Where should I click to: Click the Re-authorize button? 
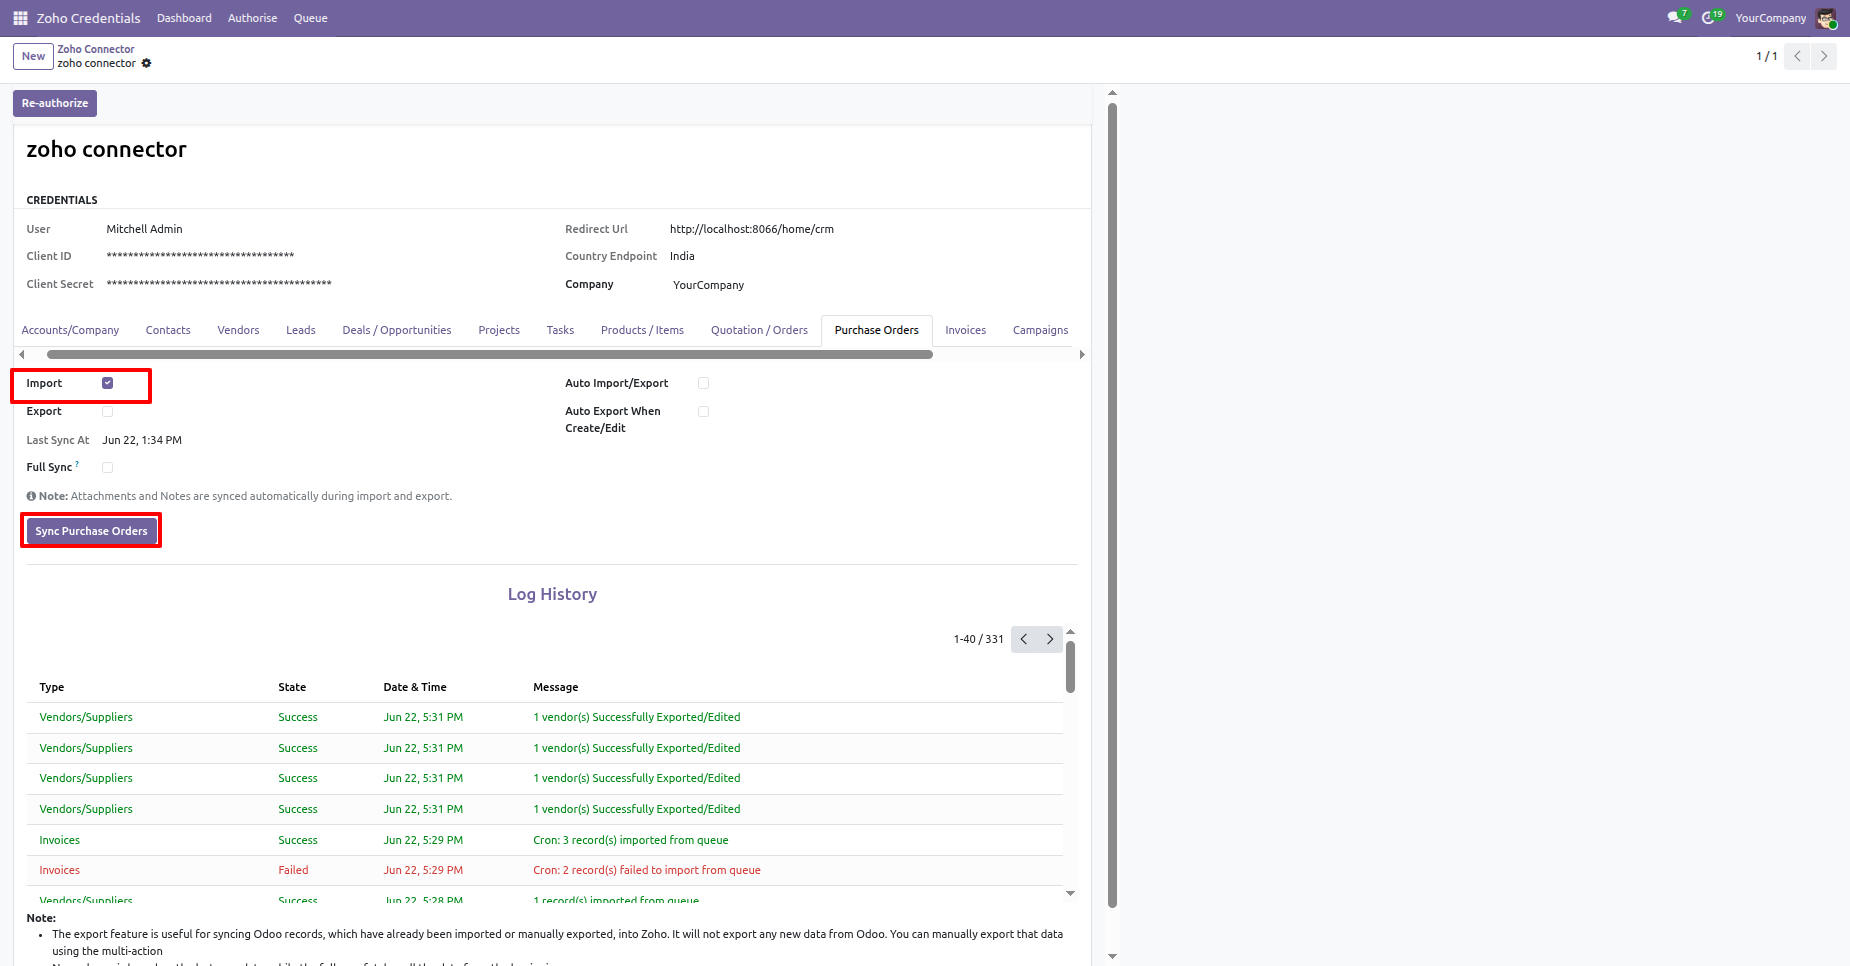[x=55, y=103]
